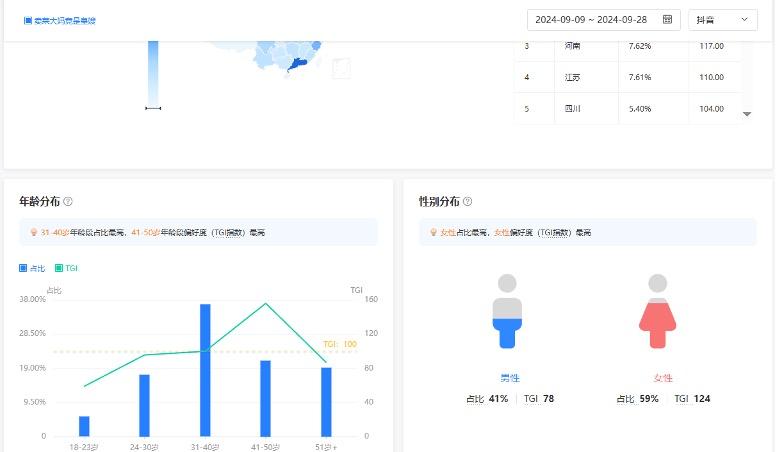The height and width of the screenshot is (452, 776).
Task: Click the 31-40岁 bar in age chart
Action: click(x=205, y=370)
